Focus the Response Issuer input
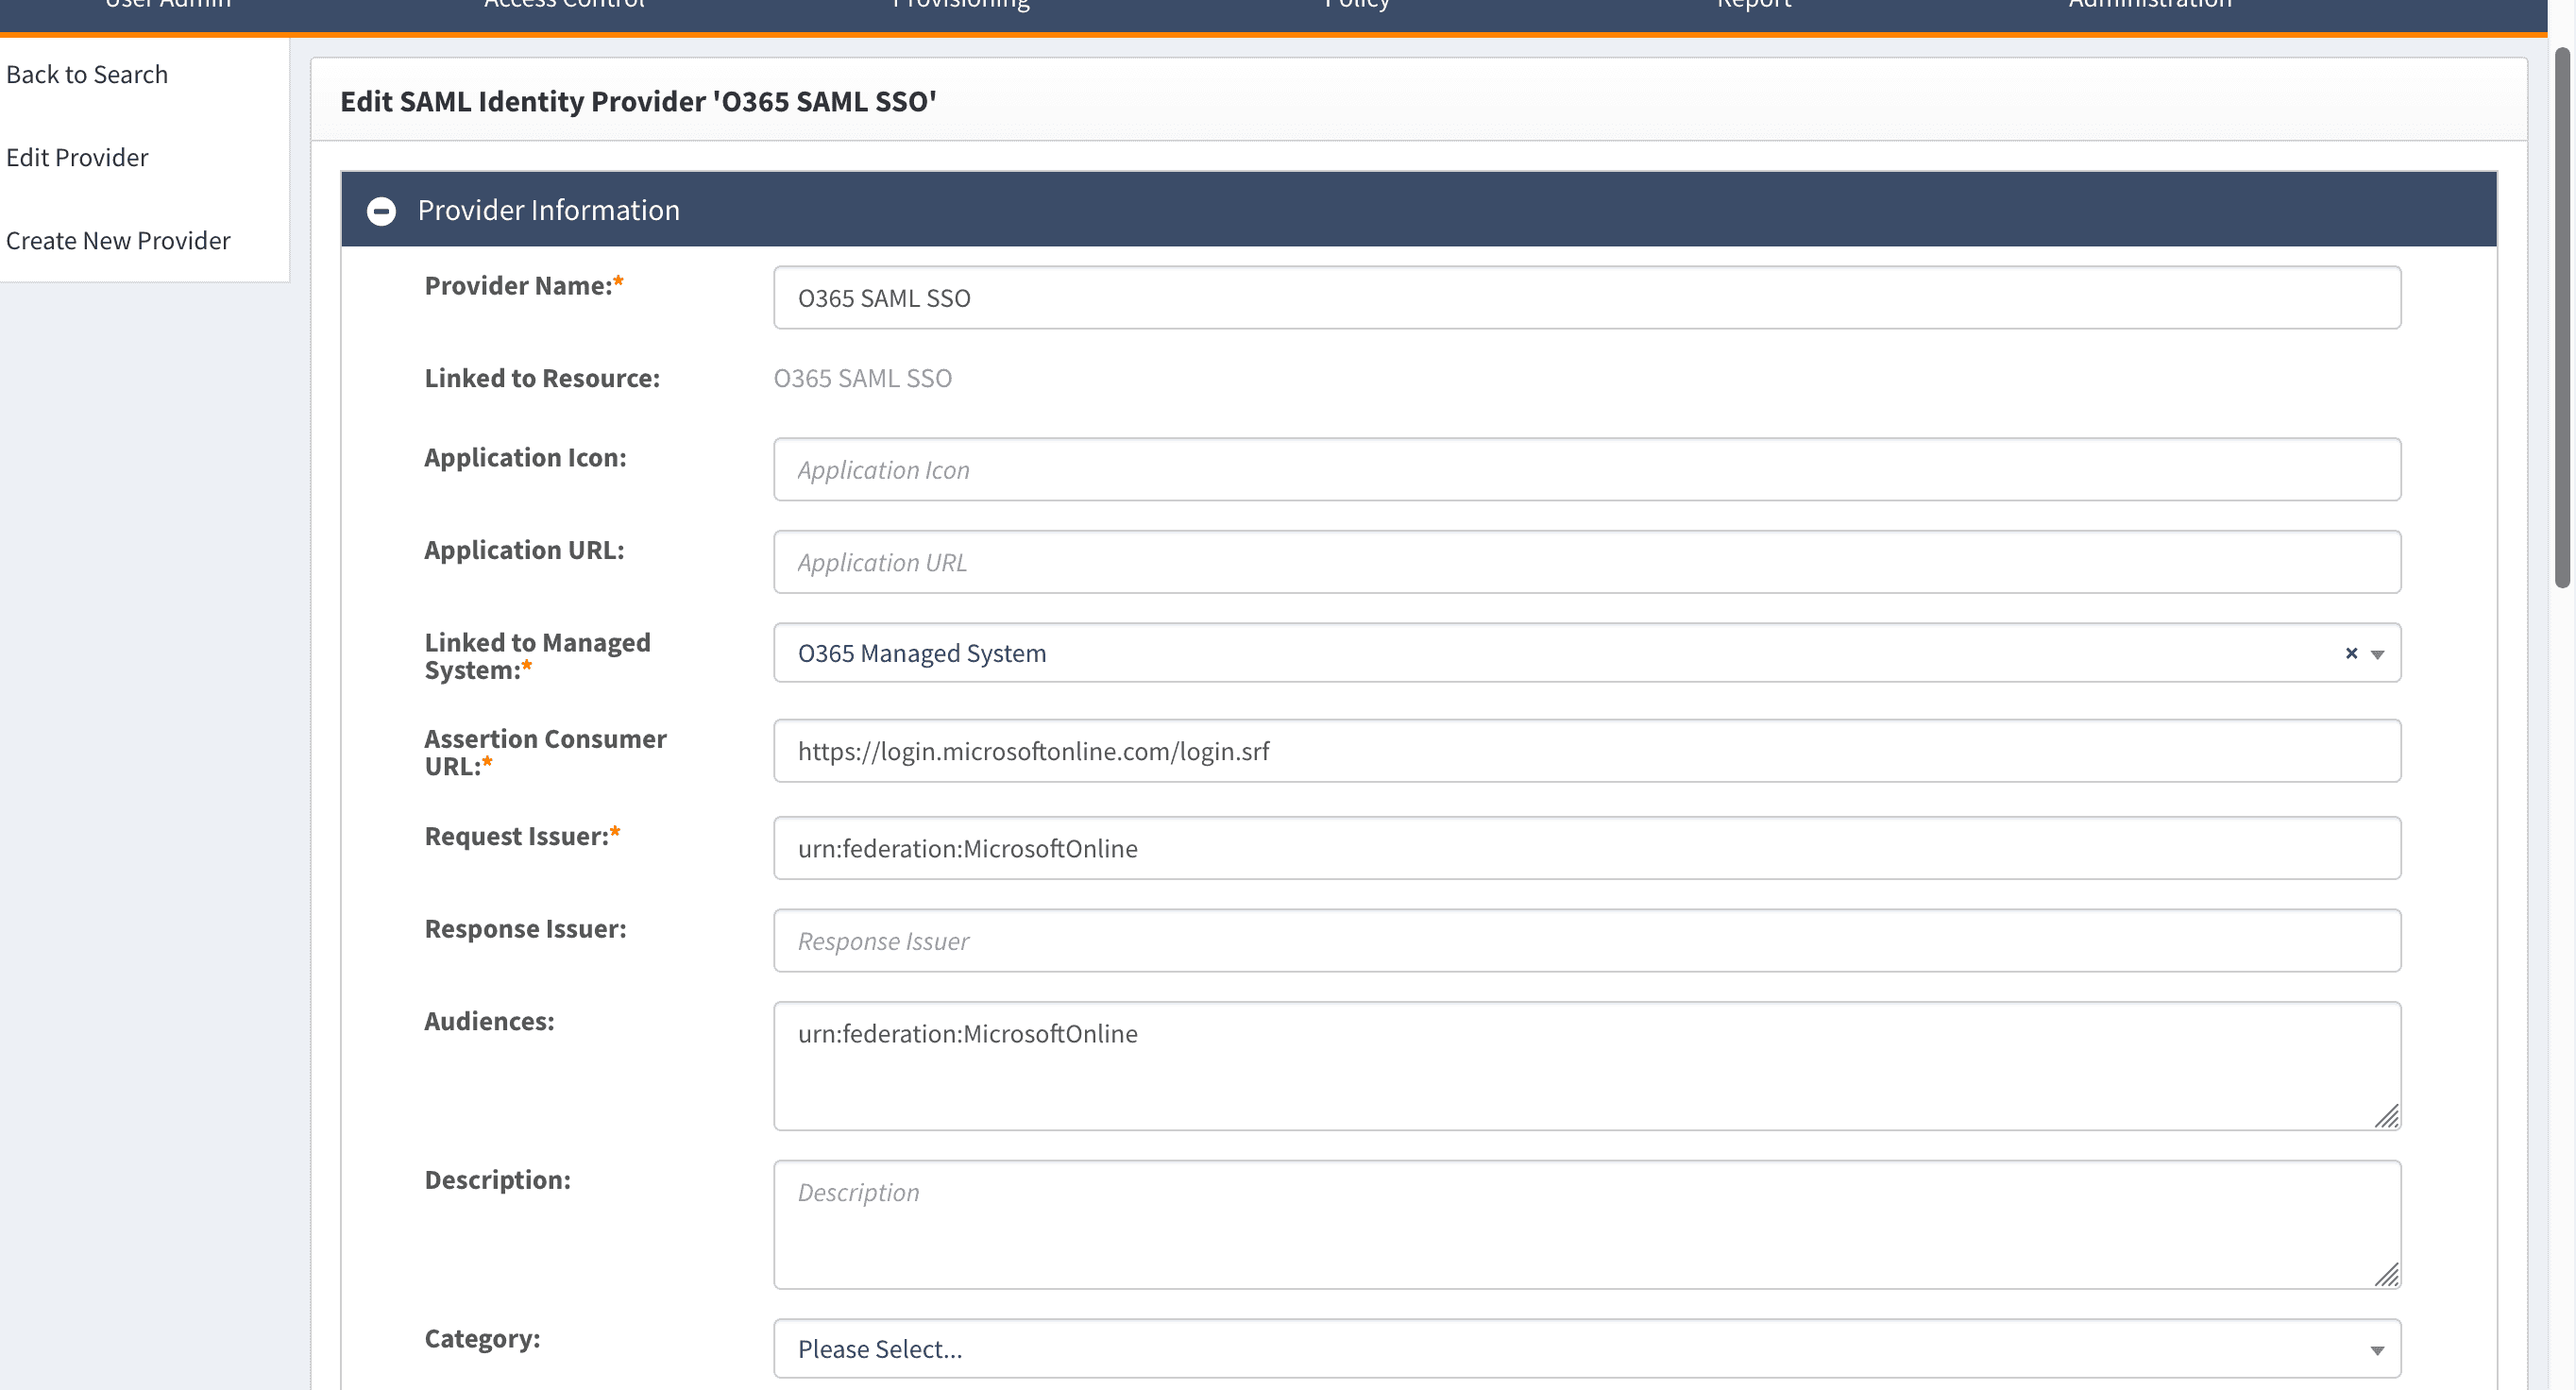The height and width of the screenshot is (1390, 2576). (1586, 941)
